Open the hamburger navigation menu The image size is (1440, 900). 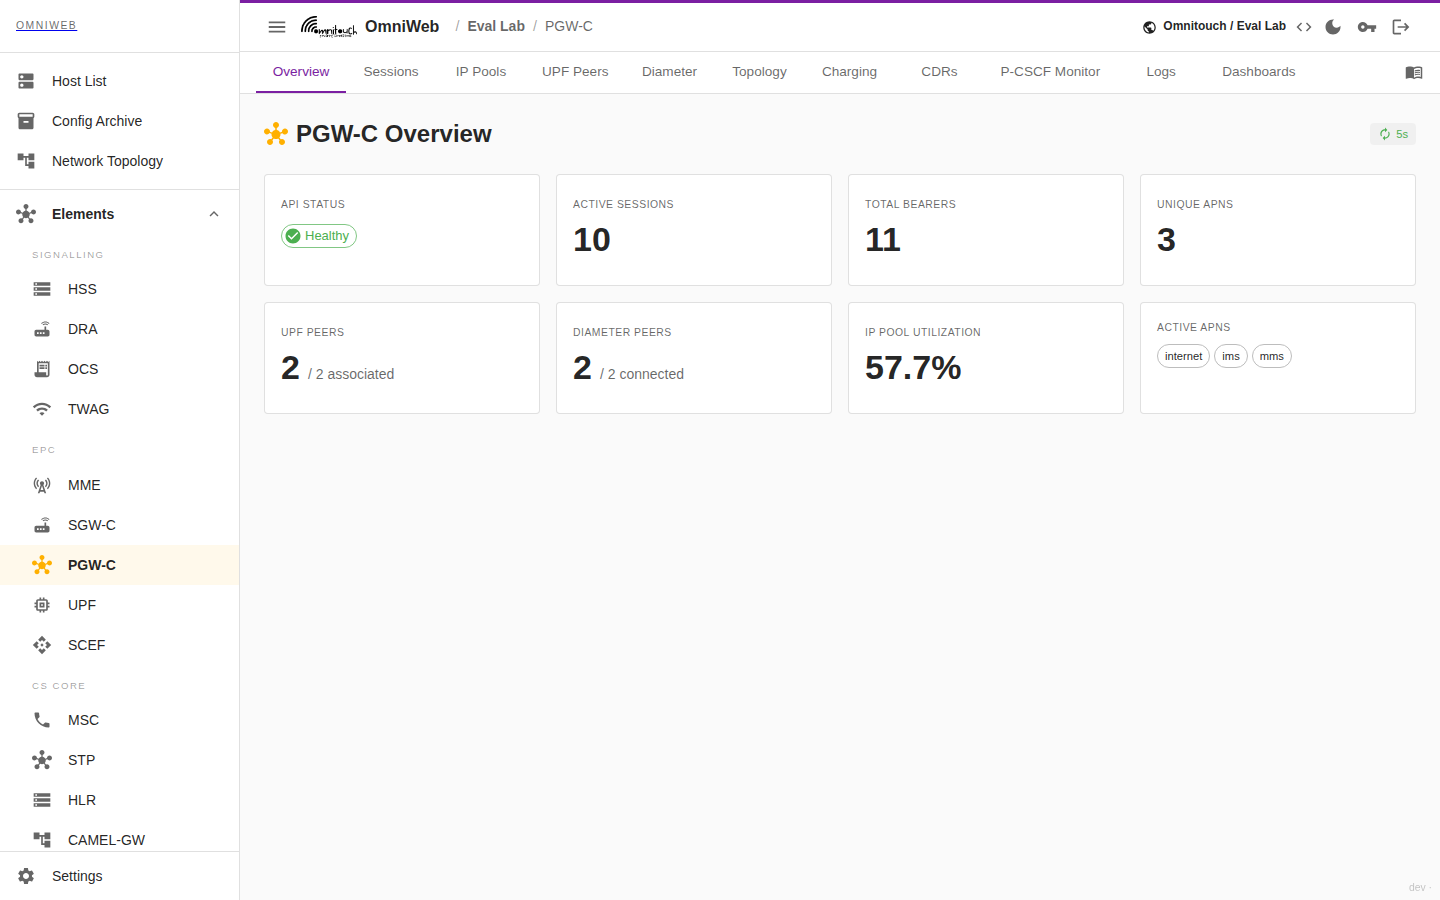coord(277,27)
